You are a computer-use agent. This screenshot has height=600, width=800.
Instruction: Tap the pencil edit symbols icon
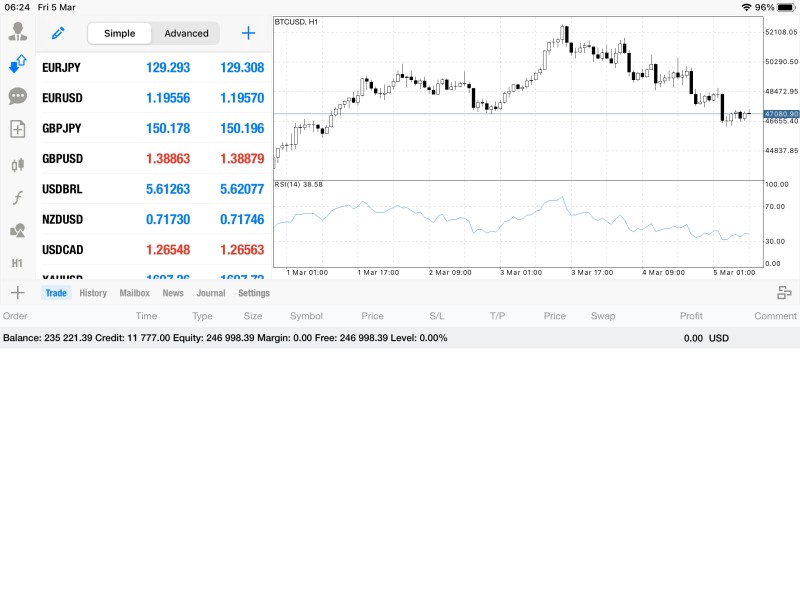click(58, 33)
